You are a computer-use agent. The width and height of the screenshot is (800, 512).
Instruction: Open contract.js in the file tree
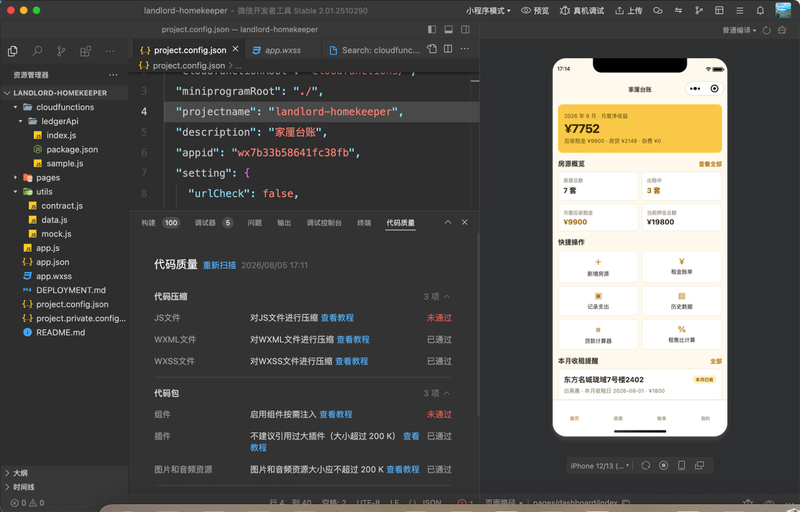[x=62, y=206]
